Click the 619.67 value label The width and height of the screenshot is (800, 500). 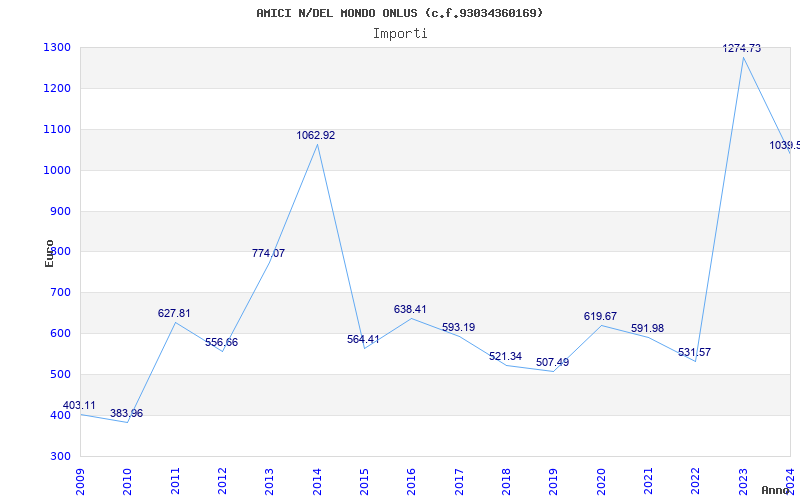600,316
